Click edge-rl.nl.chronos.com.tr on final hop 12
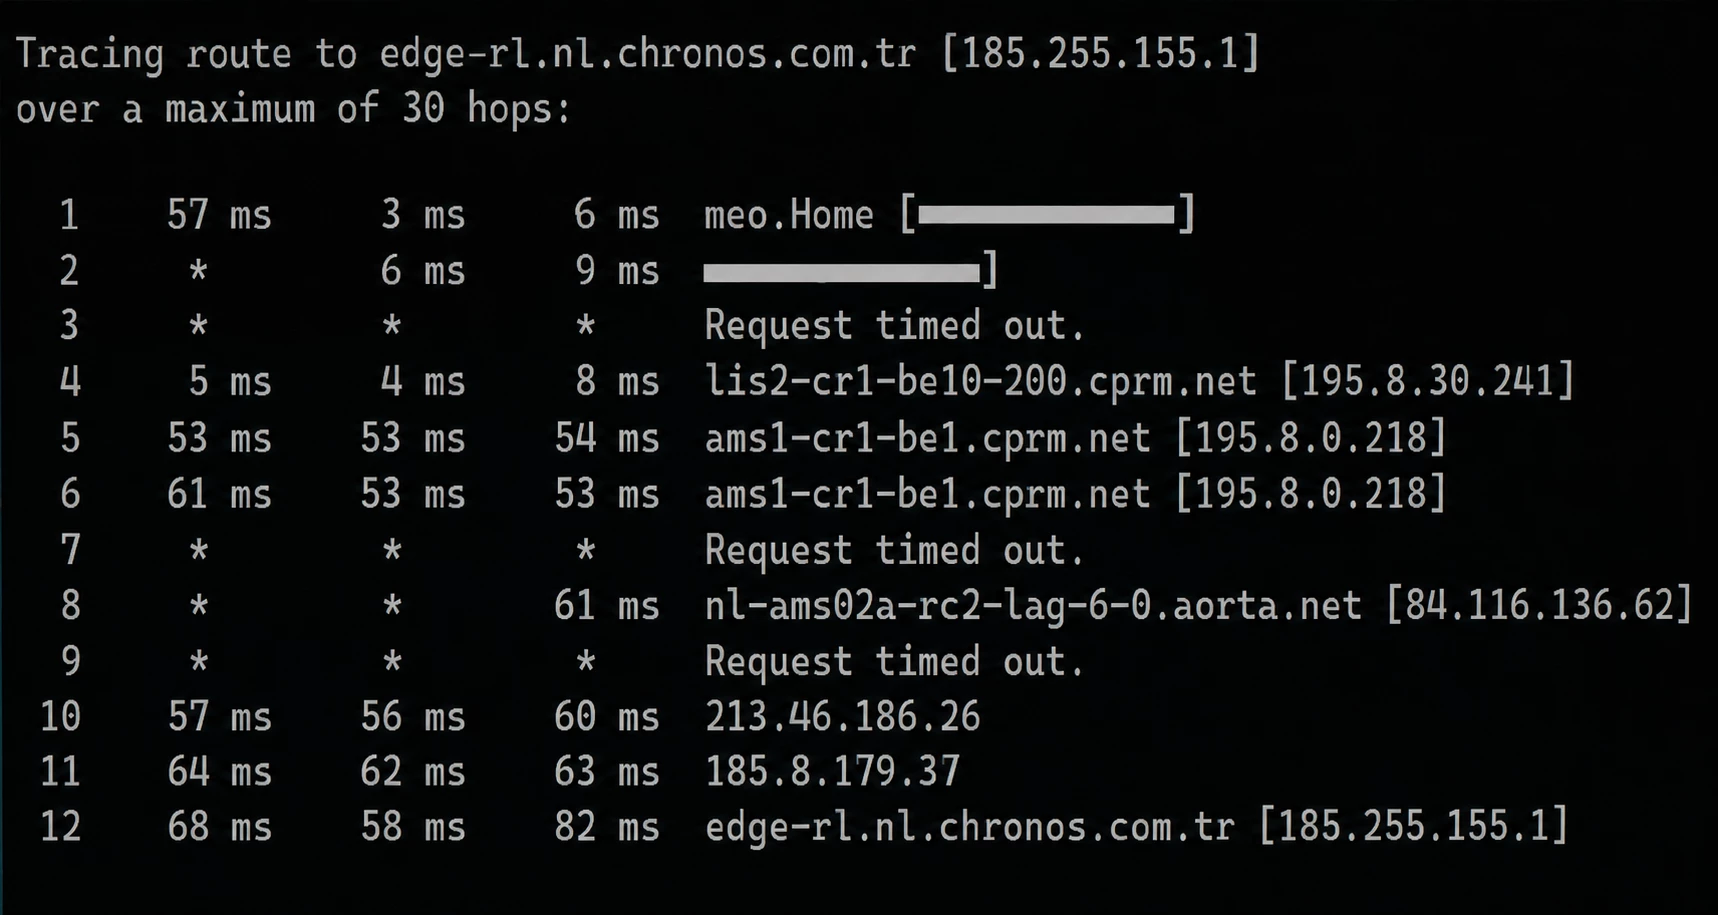This screenshot has height=915, width=1718. [x=969, y=828]
